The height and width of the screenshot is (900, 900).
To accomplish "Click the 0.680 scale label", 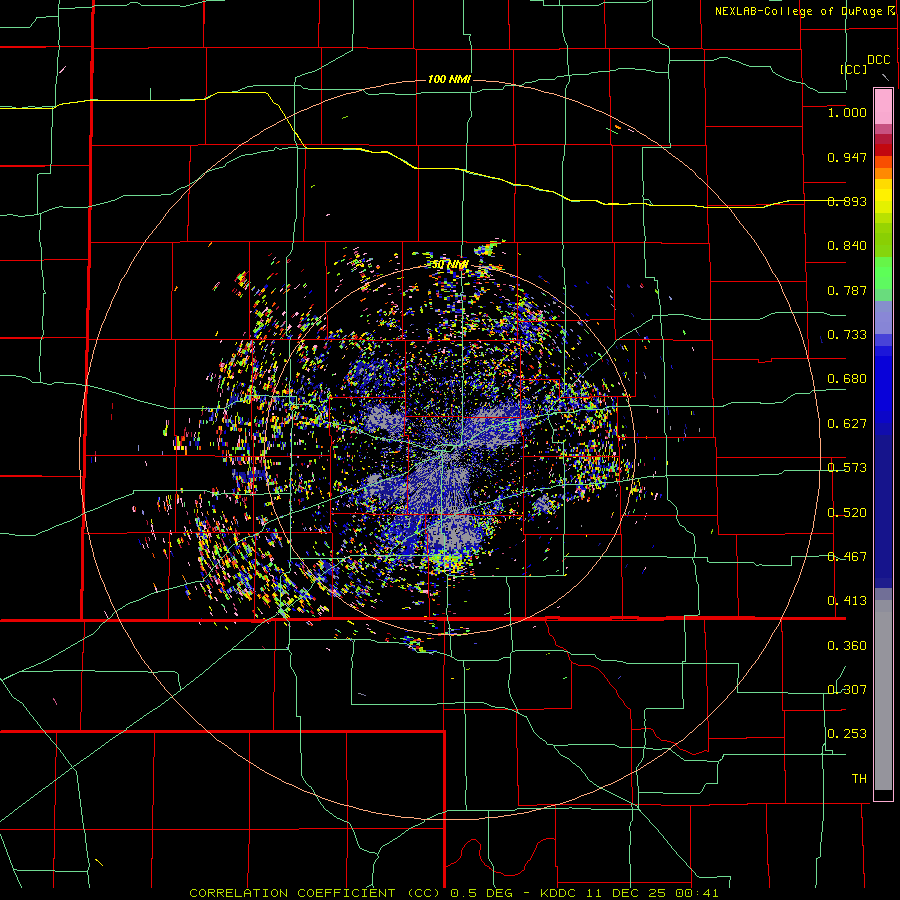I will point(847,379).
